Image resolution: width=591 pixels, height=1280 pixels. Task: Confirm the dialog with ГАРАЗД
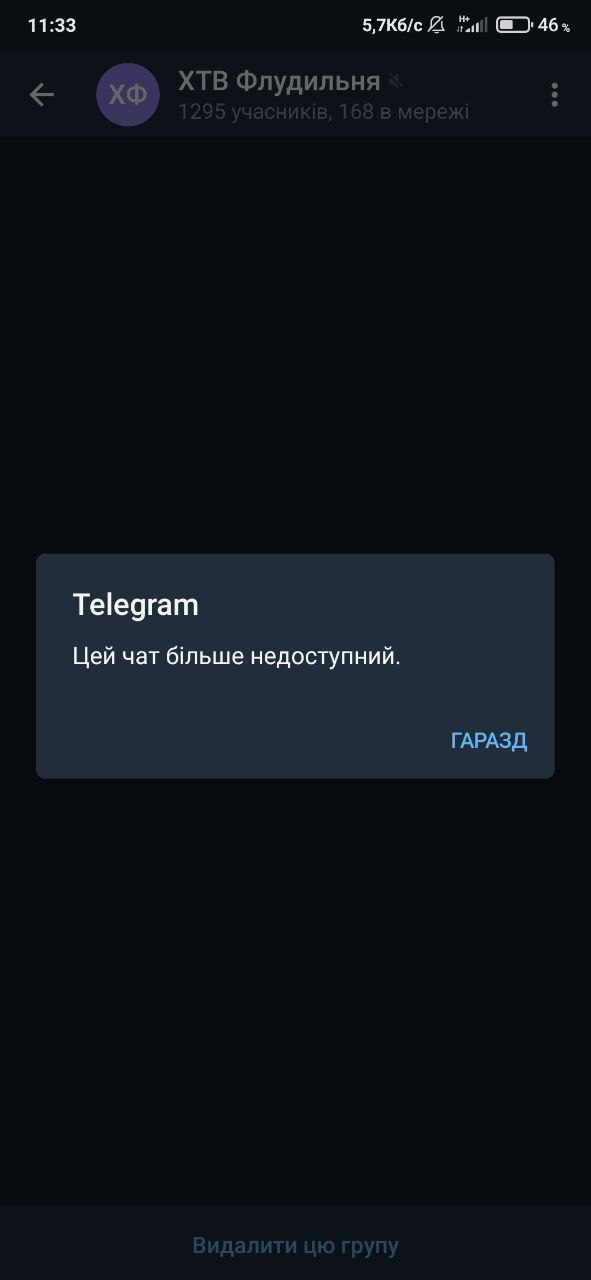click(x=489, y=741)
